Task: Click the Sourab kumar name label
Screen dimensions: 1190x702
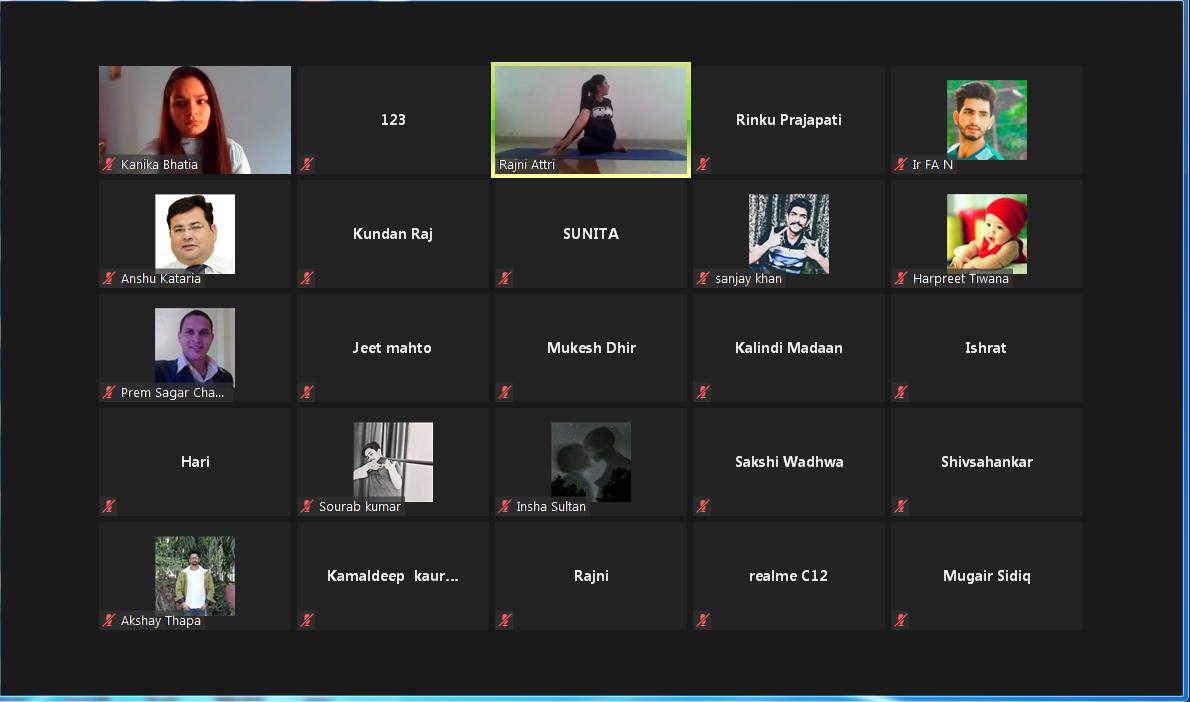Action: (360, 506)
